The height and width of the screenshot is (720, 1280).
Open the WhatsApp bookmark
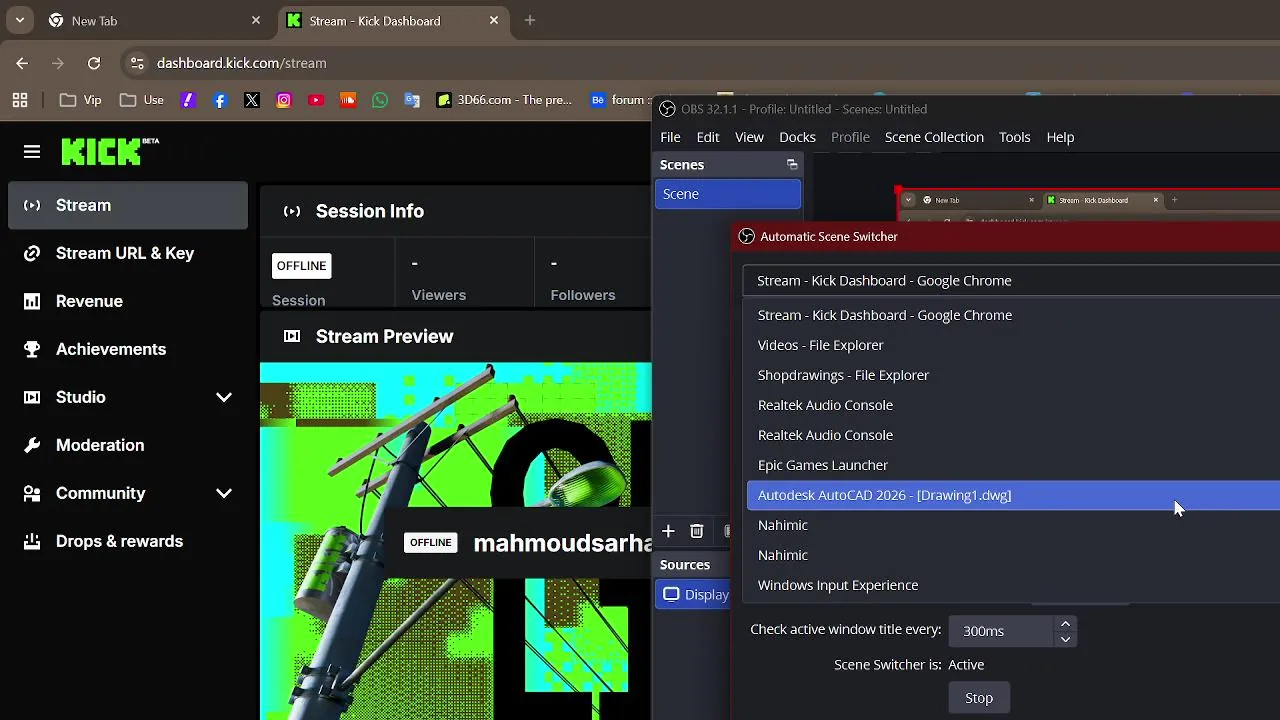coord(380,100)
